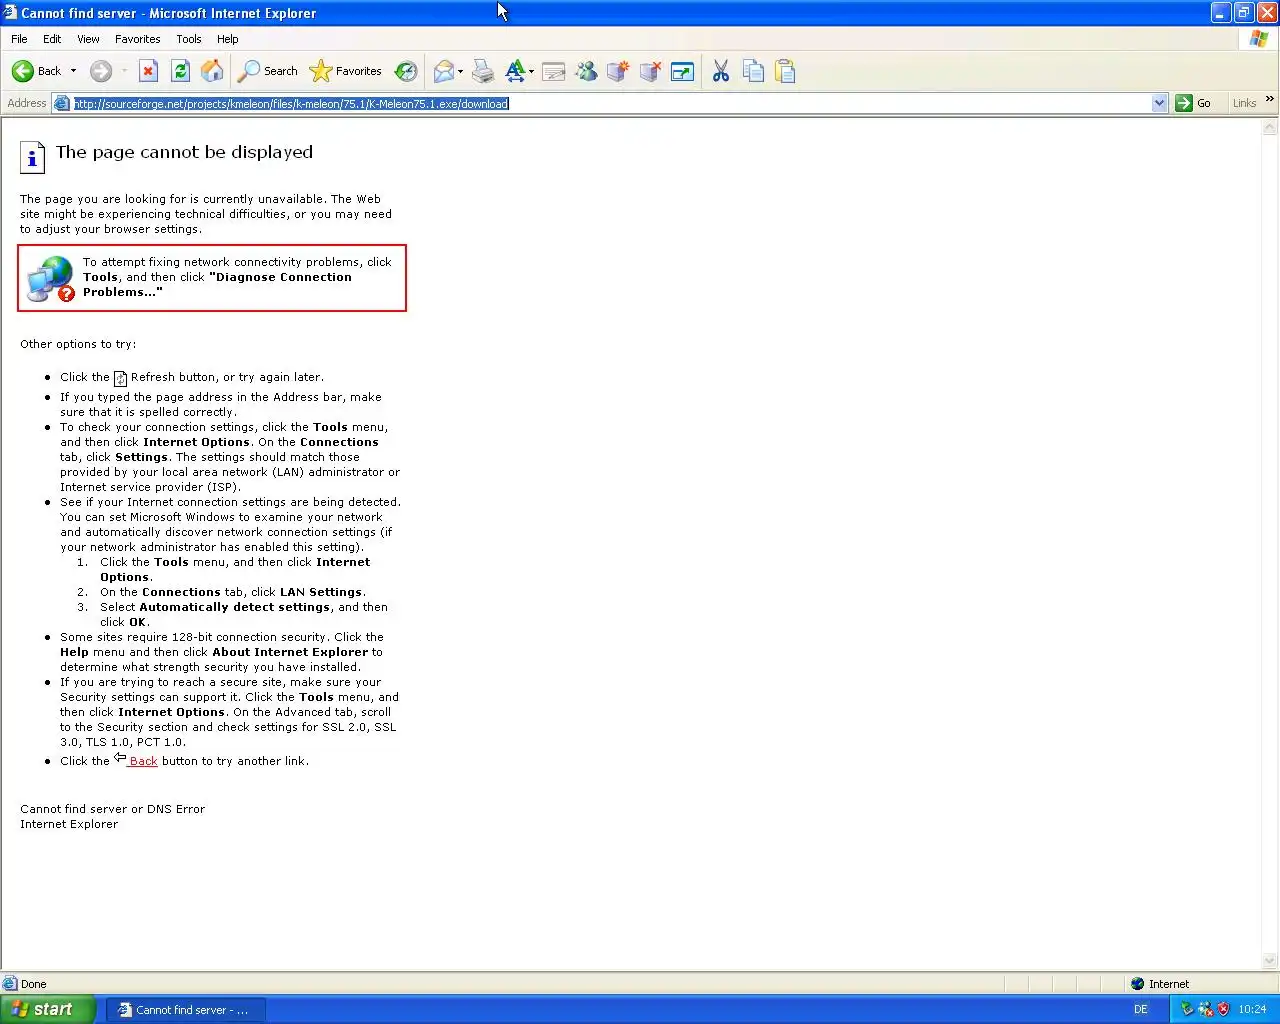Click the Text Size icon
The height and width of the screenshot is (1024, 1280).
[x=514, y=71]
